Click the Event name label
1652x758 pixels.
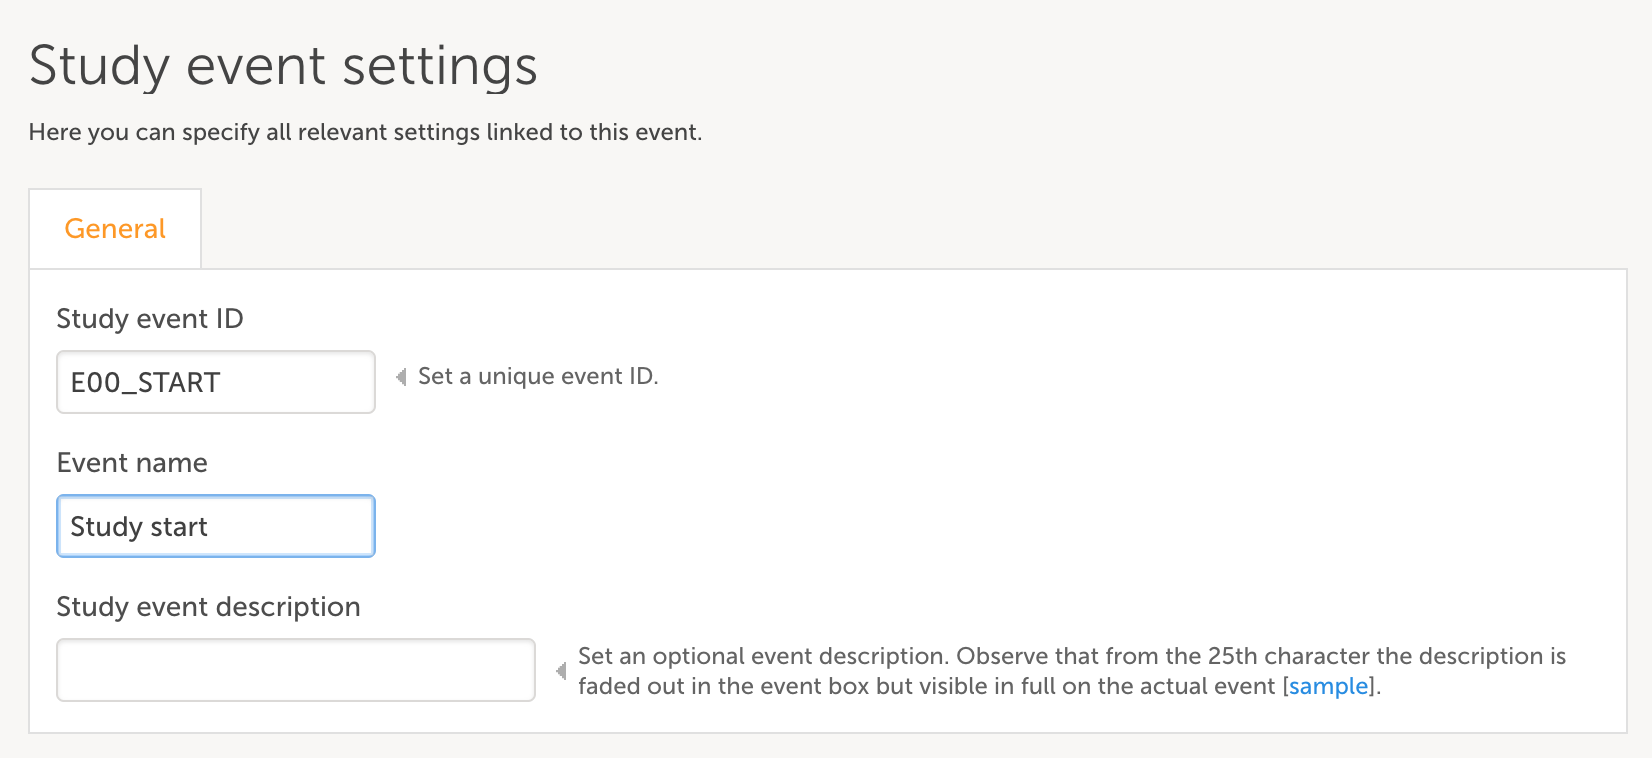coord(132,463)
